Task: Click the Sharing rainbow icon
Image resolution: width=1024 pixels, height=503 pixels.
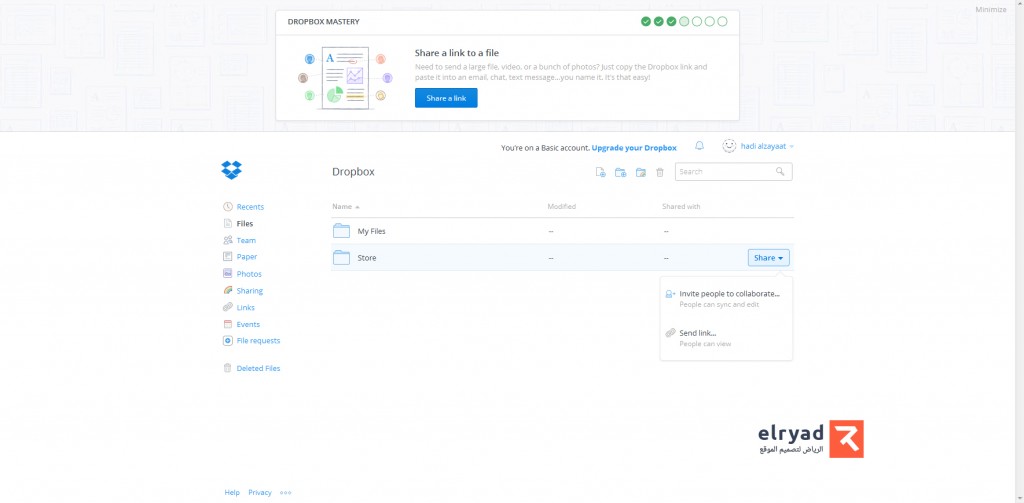Action: pyautogui.click(x=227, y=290)
